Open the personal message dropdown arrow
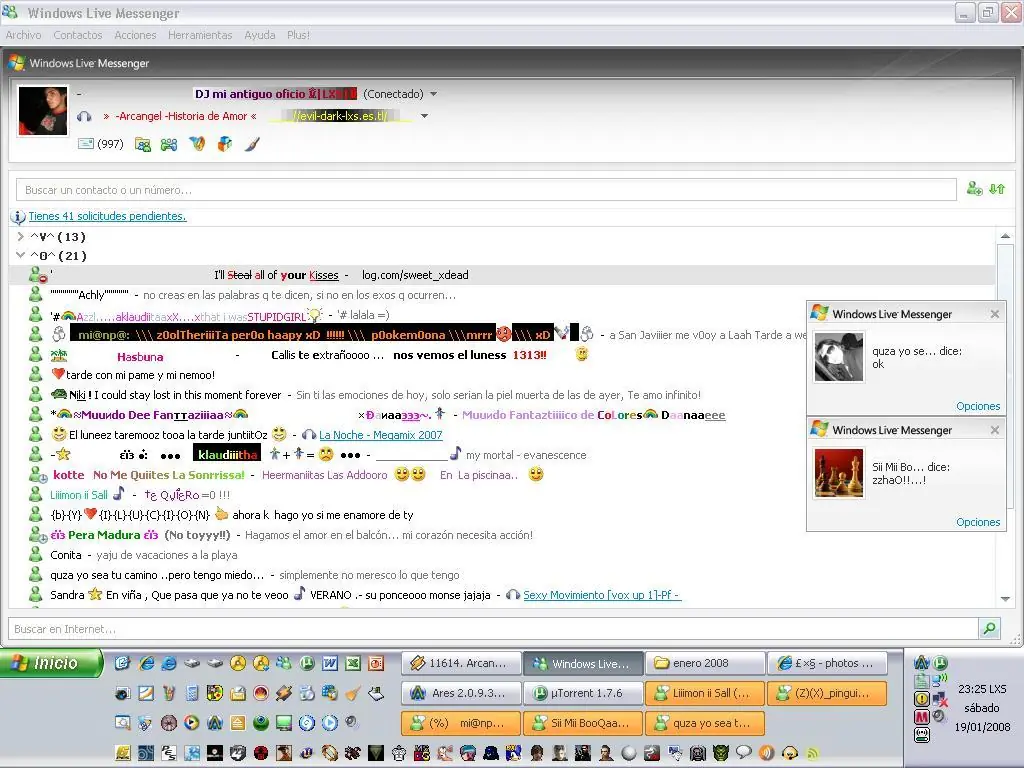The height and width of the screenshot is (768, 1024). click(x=424, y=116)
